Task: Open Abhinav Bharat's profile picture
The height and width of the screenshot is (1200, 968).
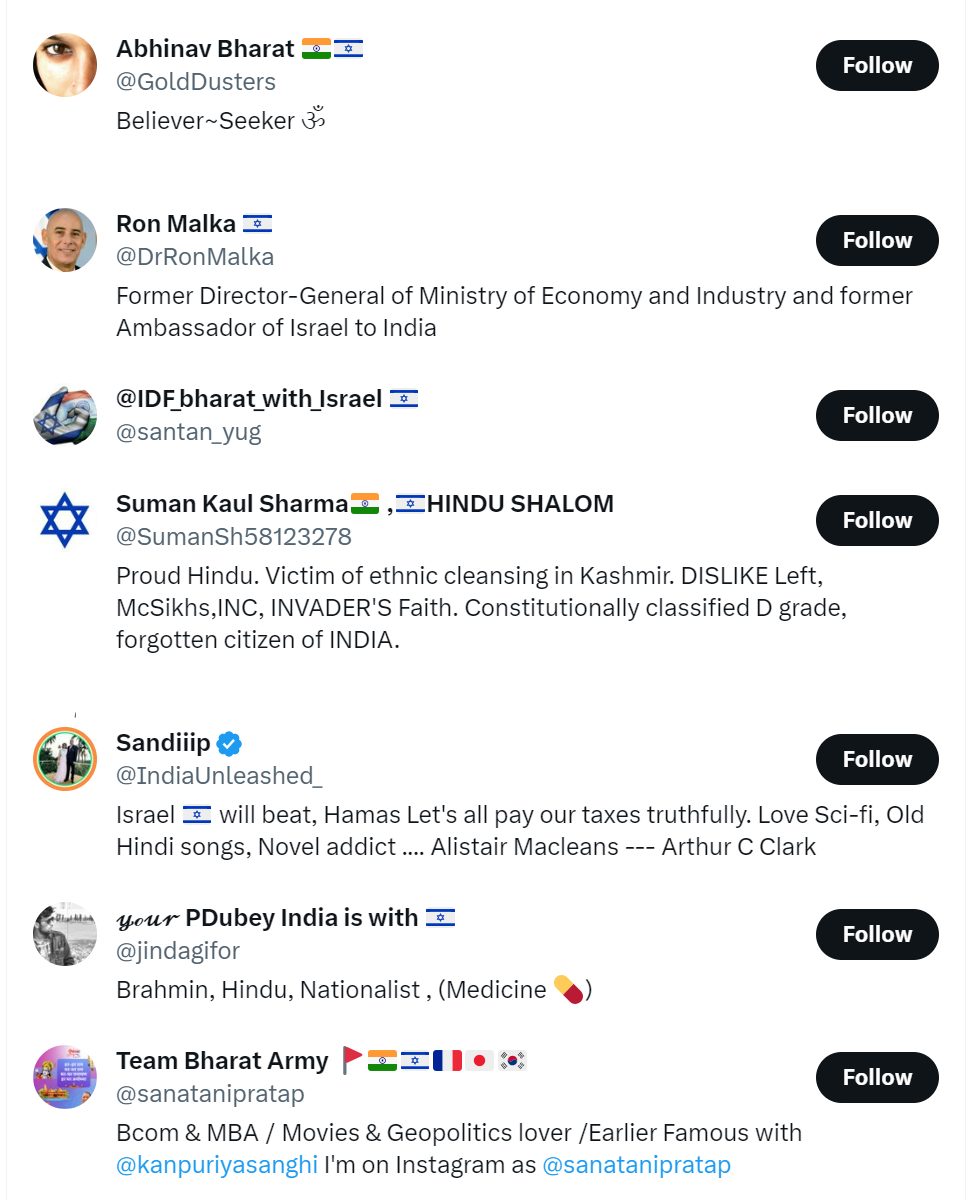Action: [65, 65]
